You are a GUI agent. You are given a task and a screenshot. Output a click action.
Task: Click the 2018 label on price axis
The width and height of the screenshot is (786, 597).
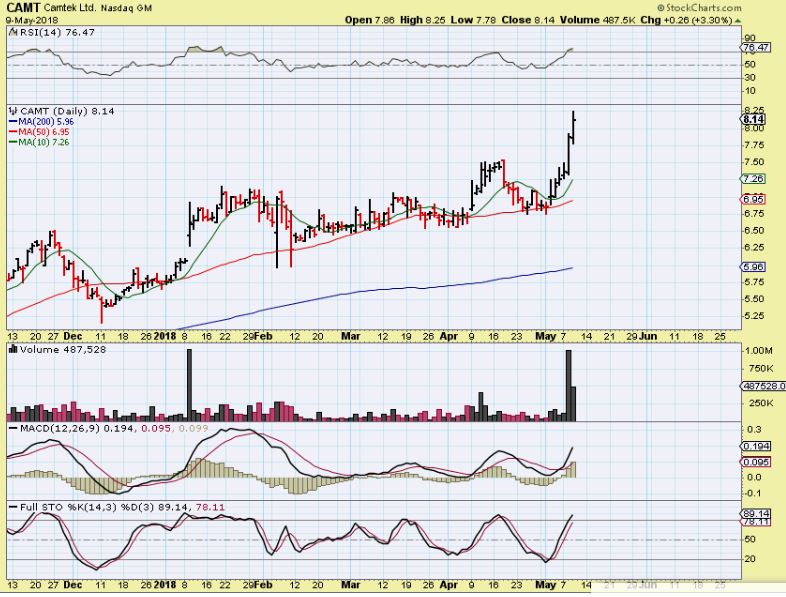point(164,336)
